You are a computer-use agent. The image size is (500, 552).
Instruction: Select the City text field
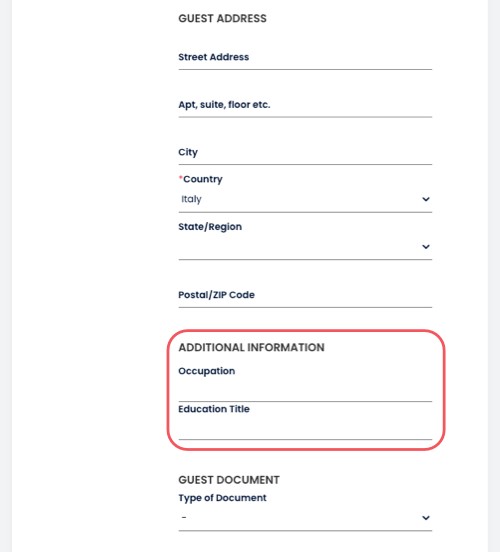tap(305, 152)
